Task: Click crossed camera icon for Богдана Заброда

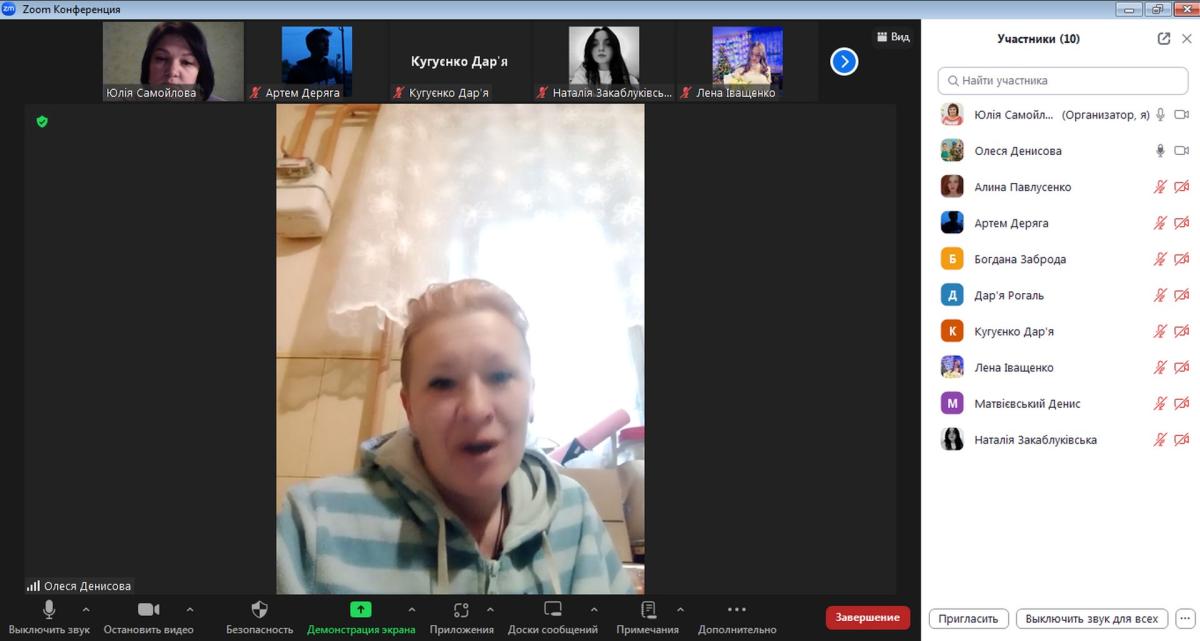Action: click(1181, 259)
